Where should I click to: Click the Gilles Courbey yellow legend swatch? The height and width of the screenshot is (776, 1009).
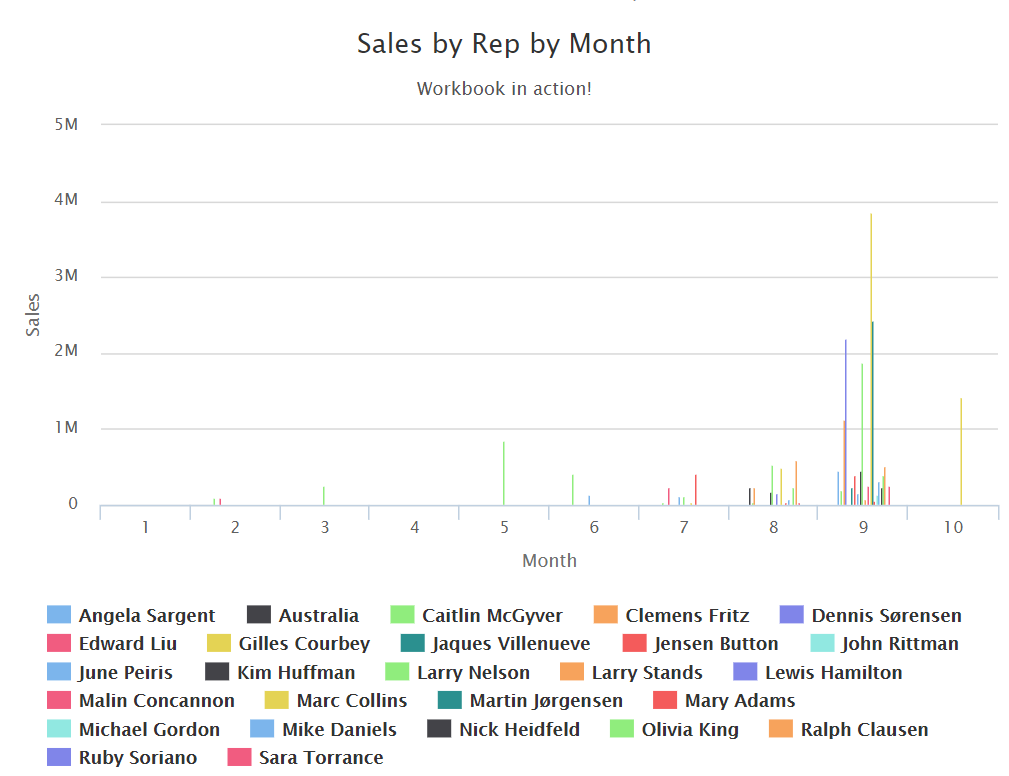click(219, 644)
